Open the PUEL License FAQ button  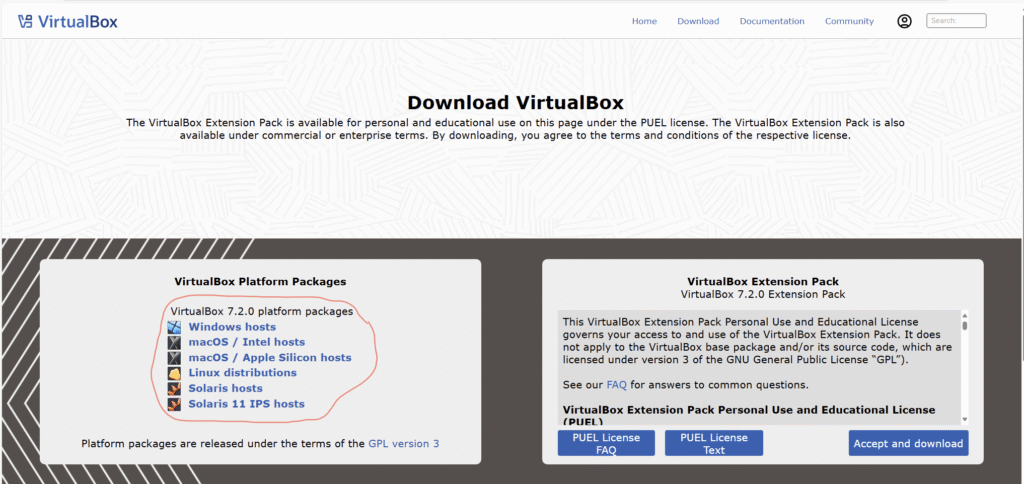coord(606,443)
